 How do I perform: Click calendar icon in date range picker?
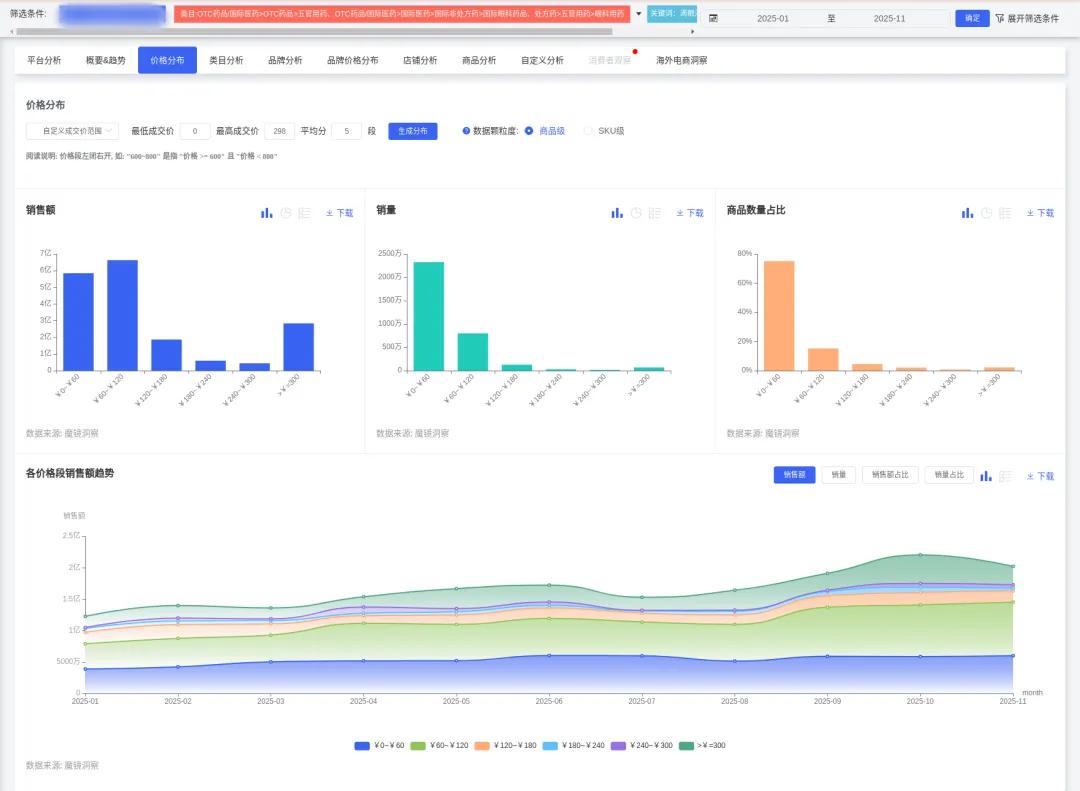click(x=713, y=18)
